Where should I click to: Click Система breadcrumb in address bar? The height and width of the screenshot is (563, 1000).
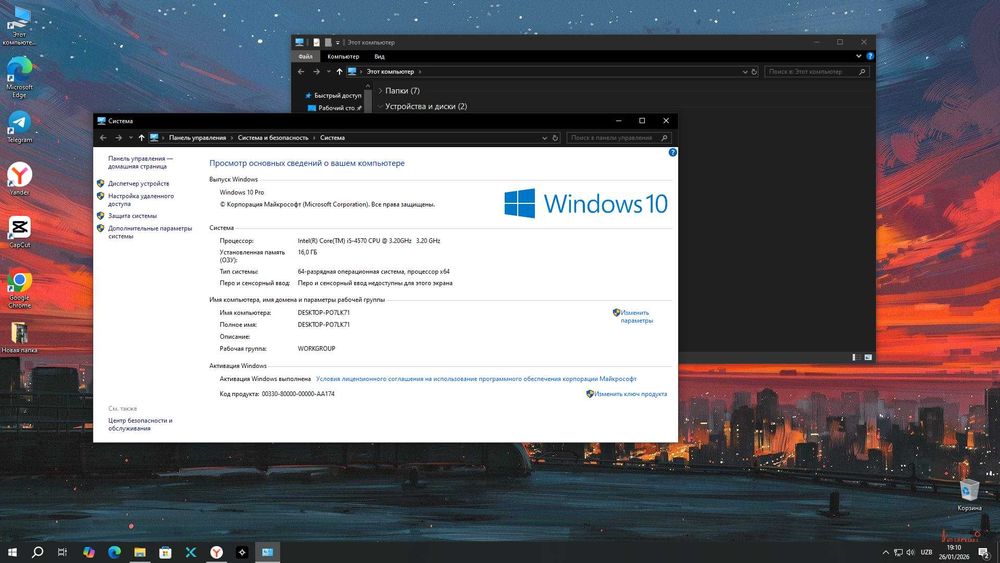pyautogui.click(x=332, y=138)
